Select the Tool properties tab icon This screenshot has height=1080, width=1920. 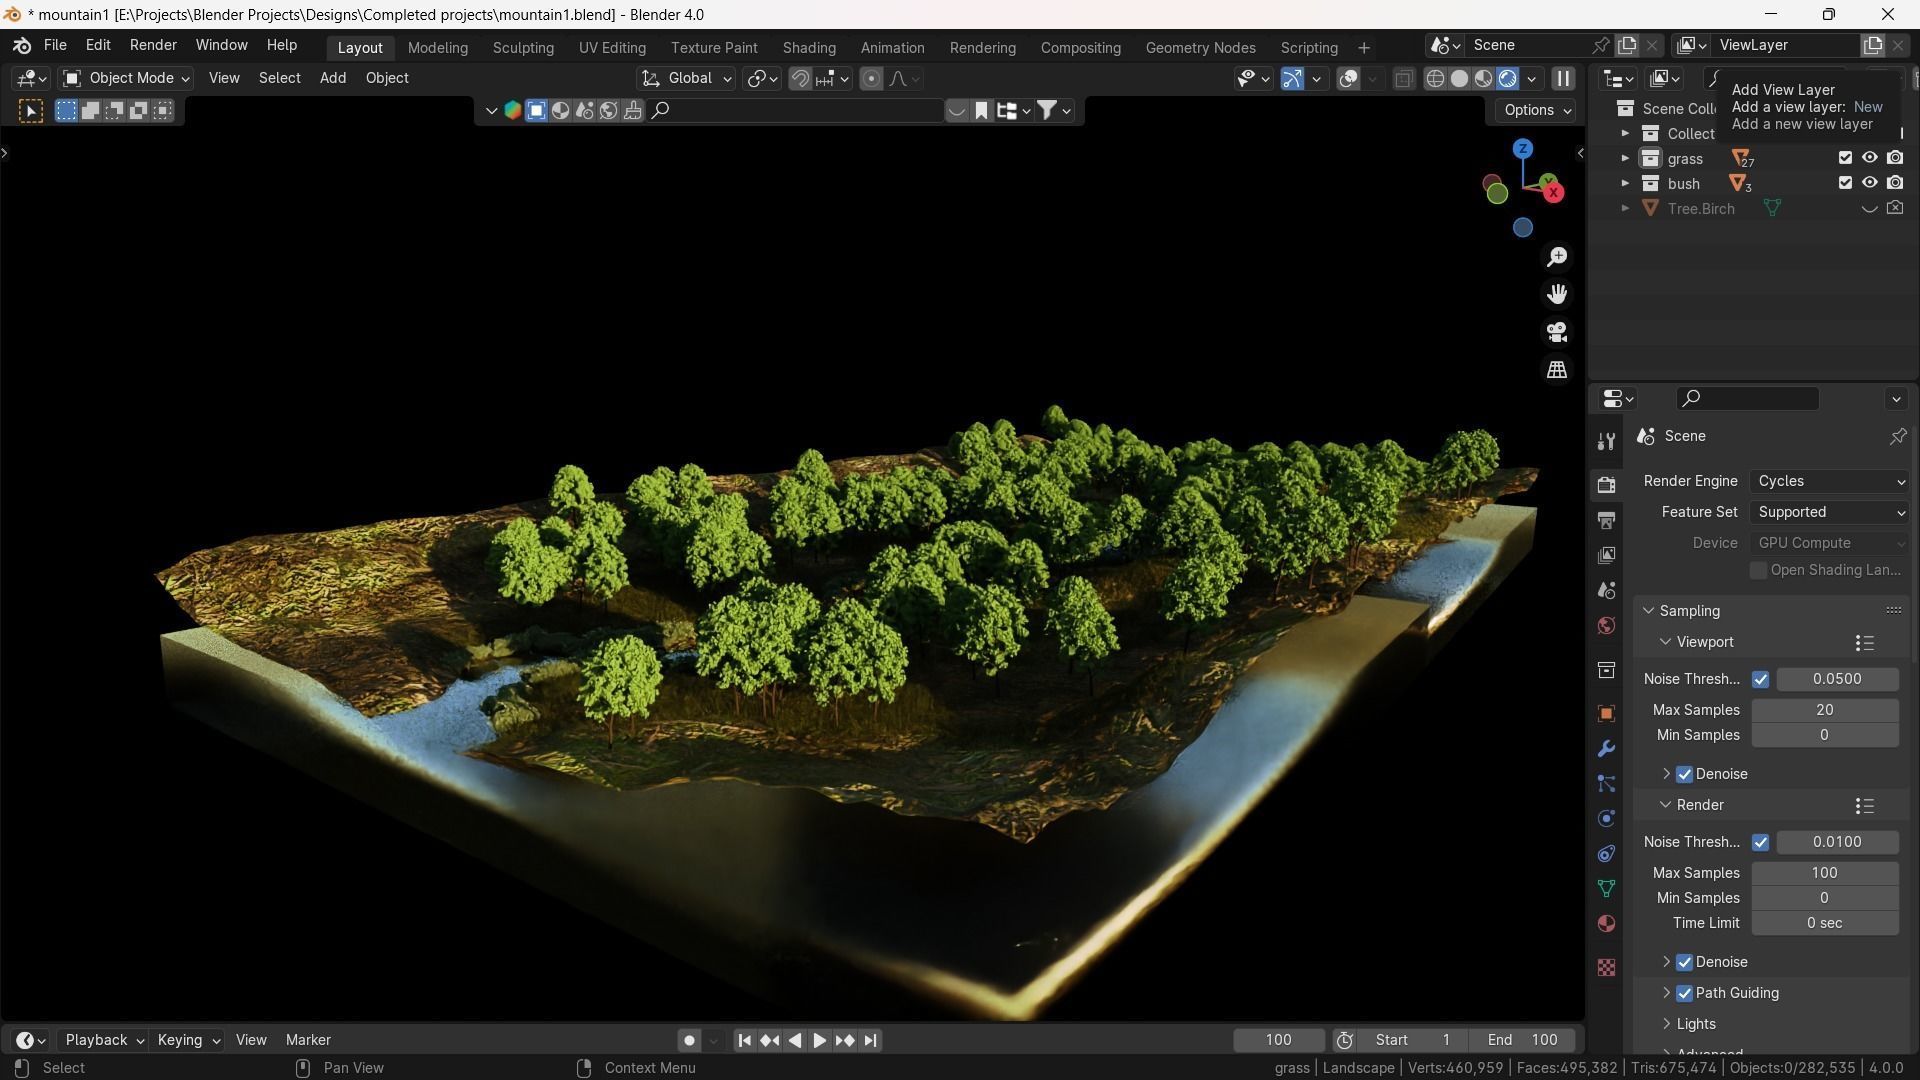click(x=1606, y=441)
